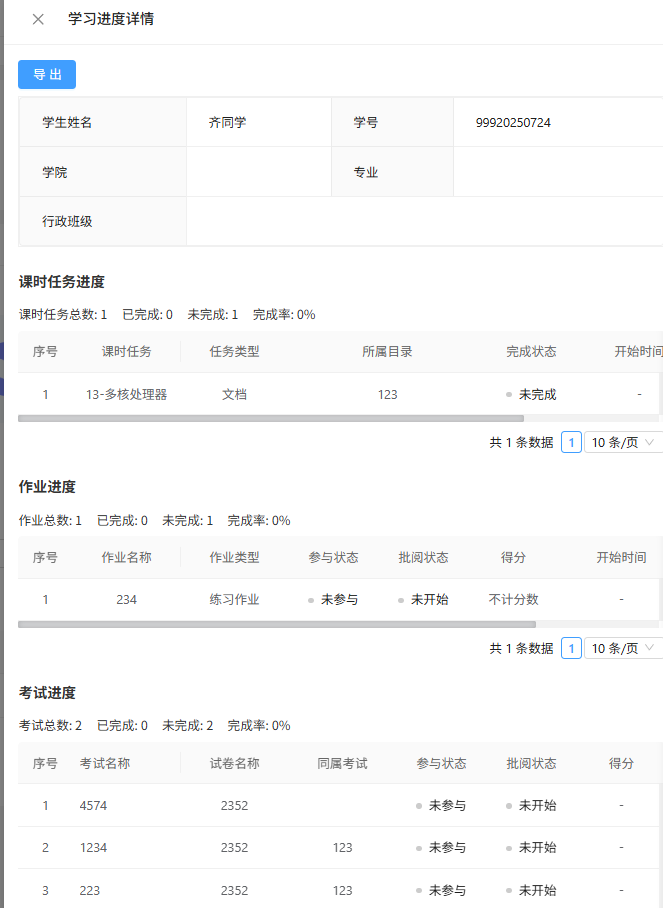Close the 学习进度详情 panel
663x908 pixels.
38,19
